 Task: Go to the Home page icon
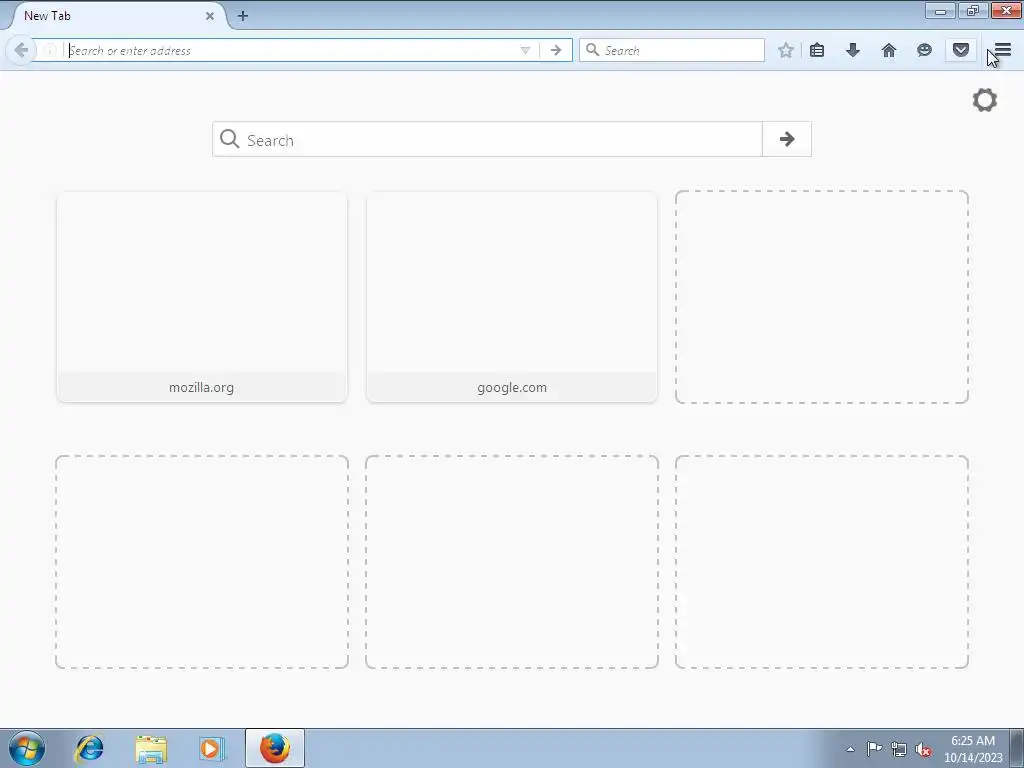(x=889, y=50)
